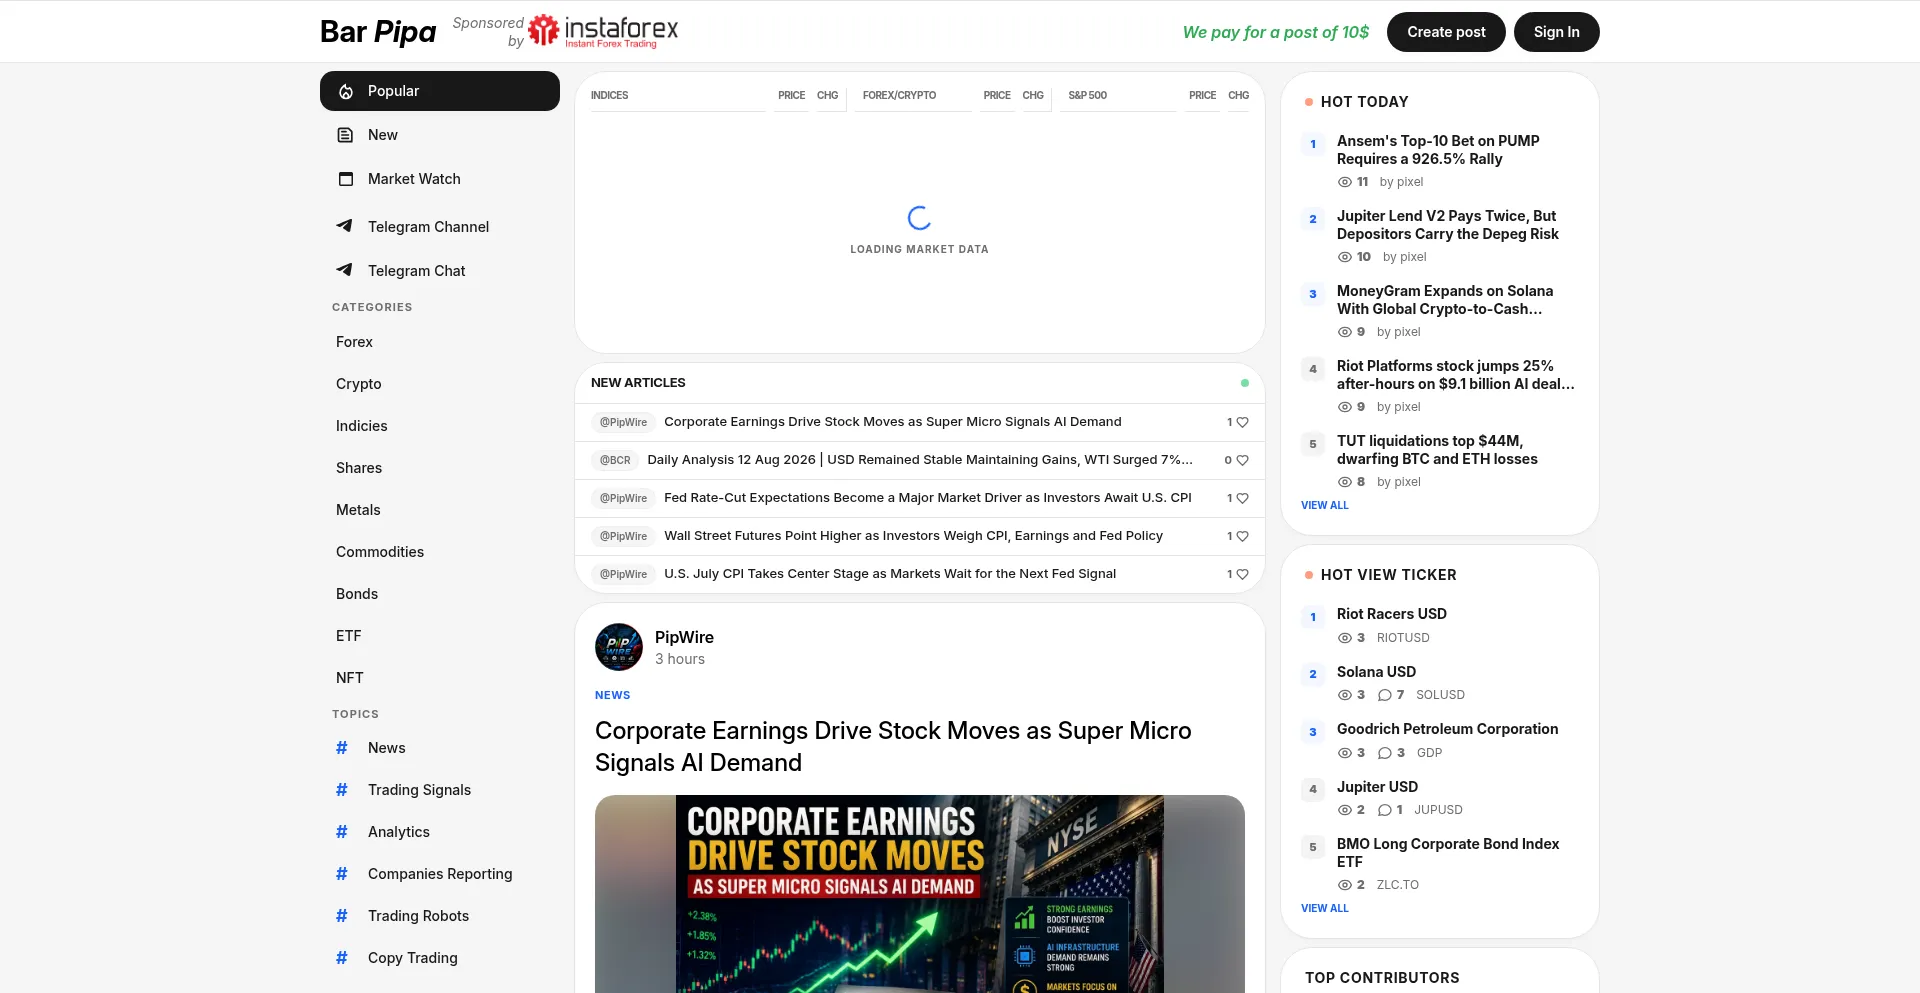Select the Crypto category
Viewport: 1920px width, 993px height.
click(359, 384)
